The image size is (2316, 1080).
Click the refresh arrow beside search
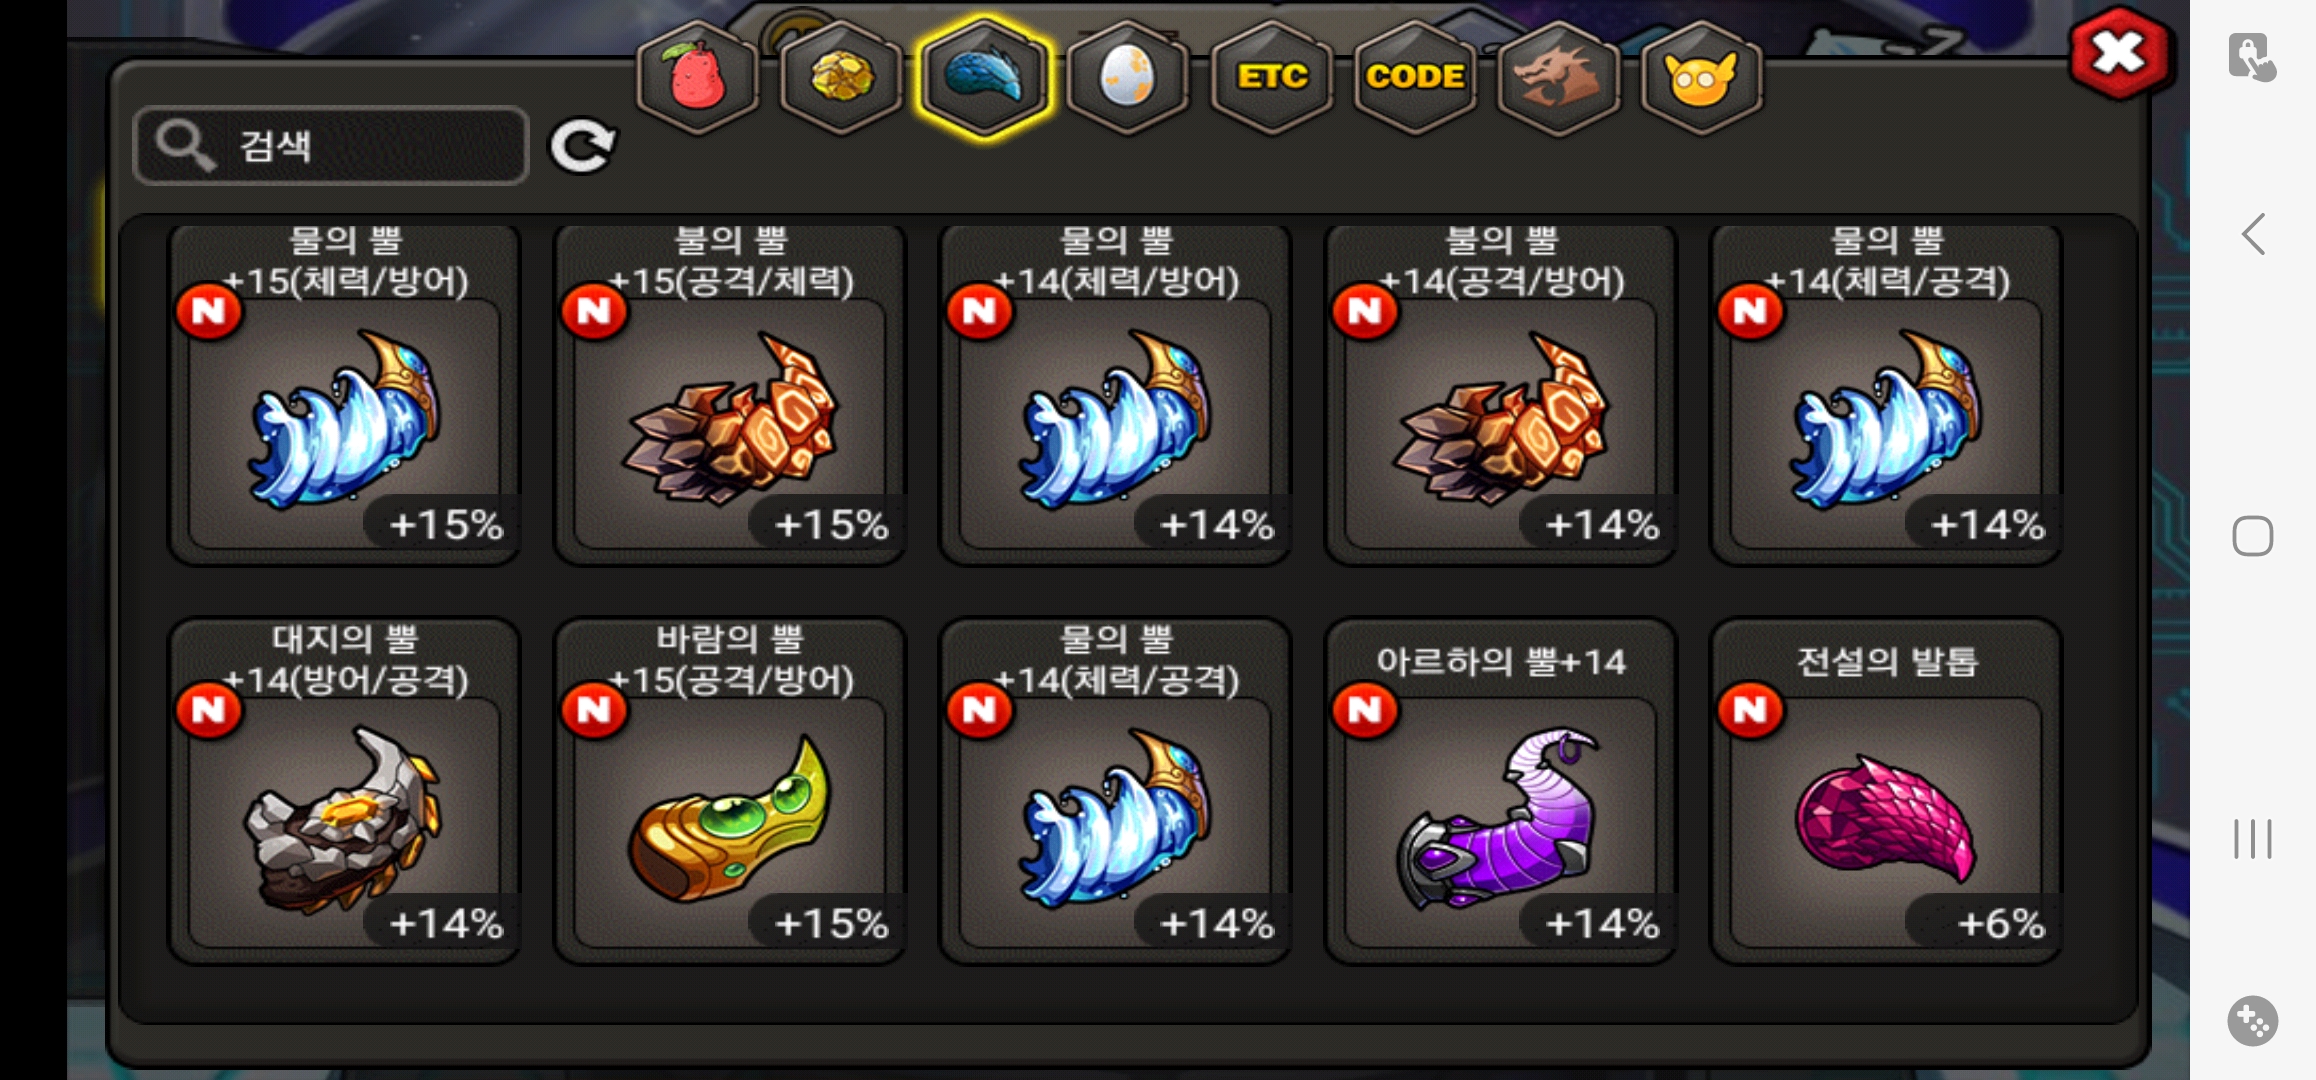pos(583,147)
